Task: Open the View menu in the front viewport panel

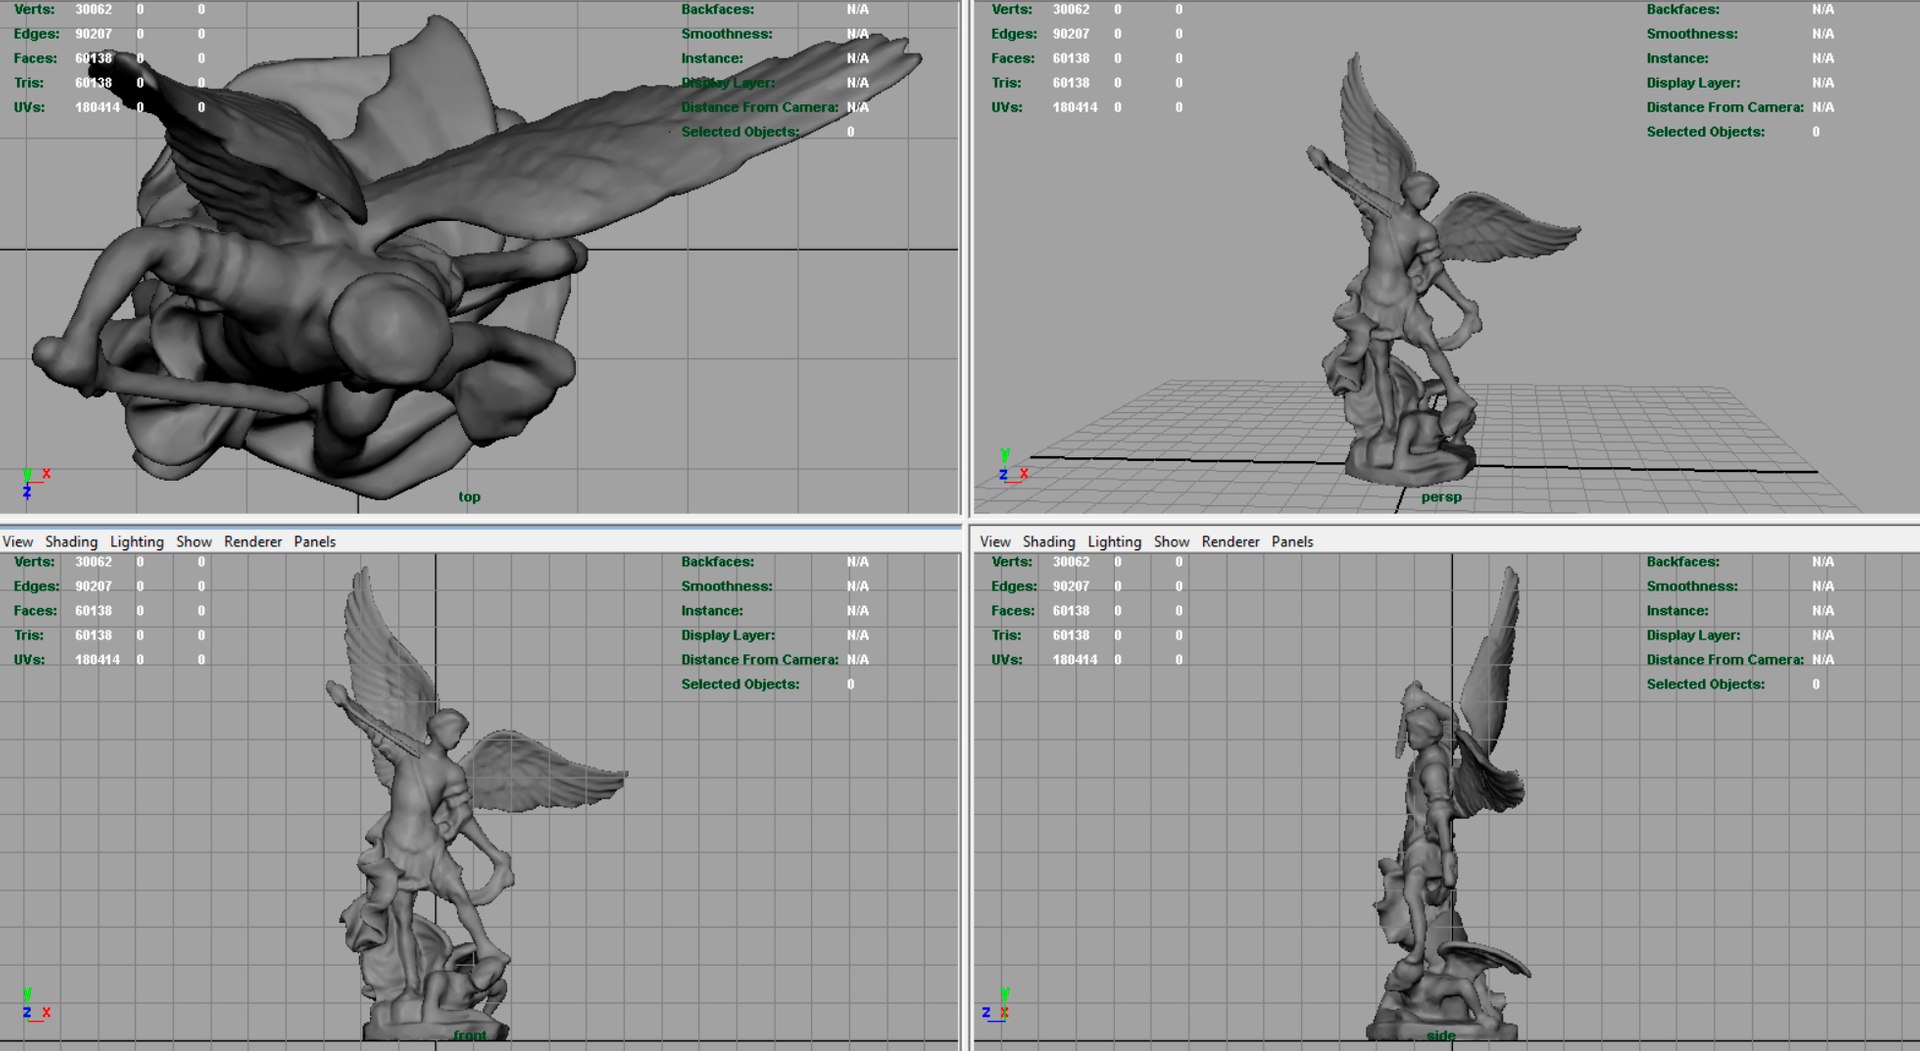Action: (17, 541)
